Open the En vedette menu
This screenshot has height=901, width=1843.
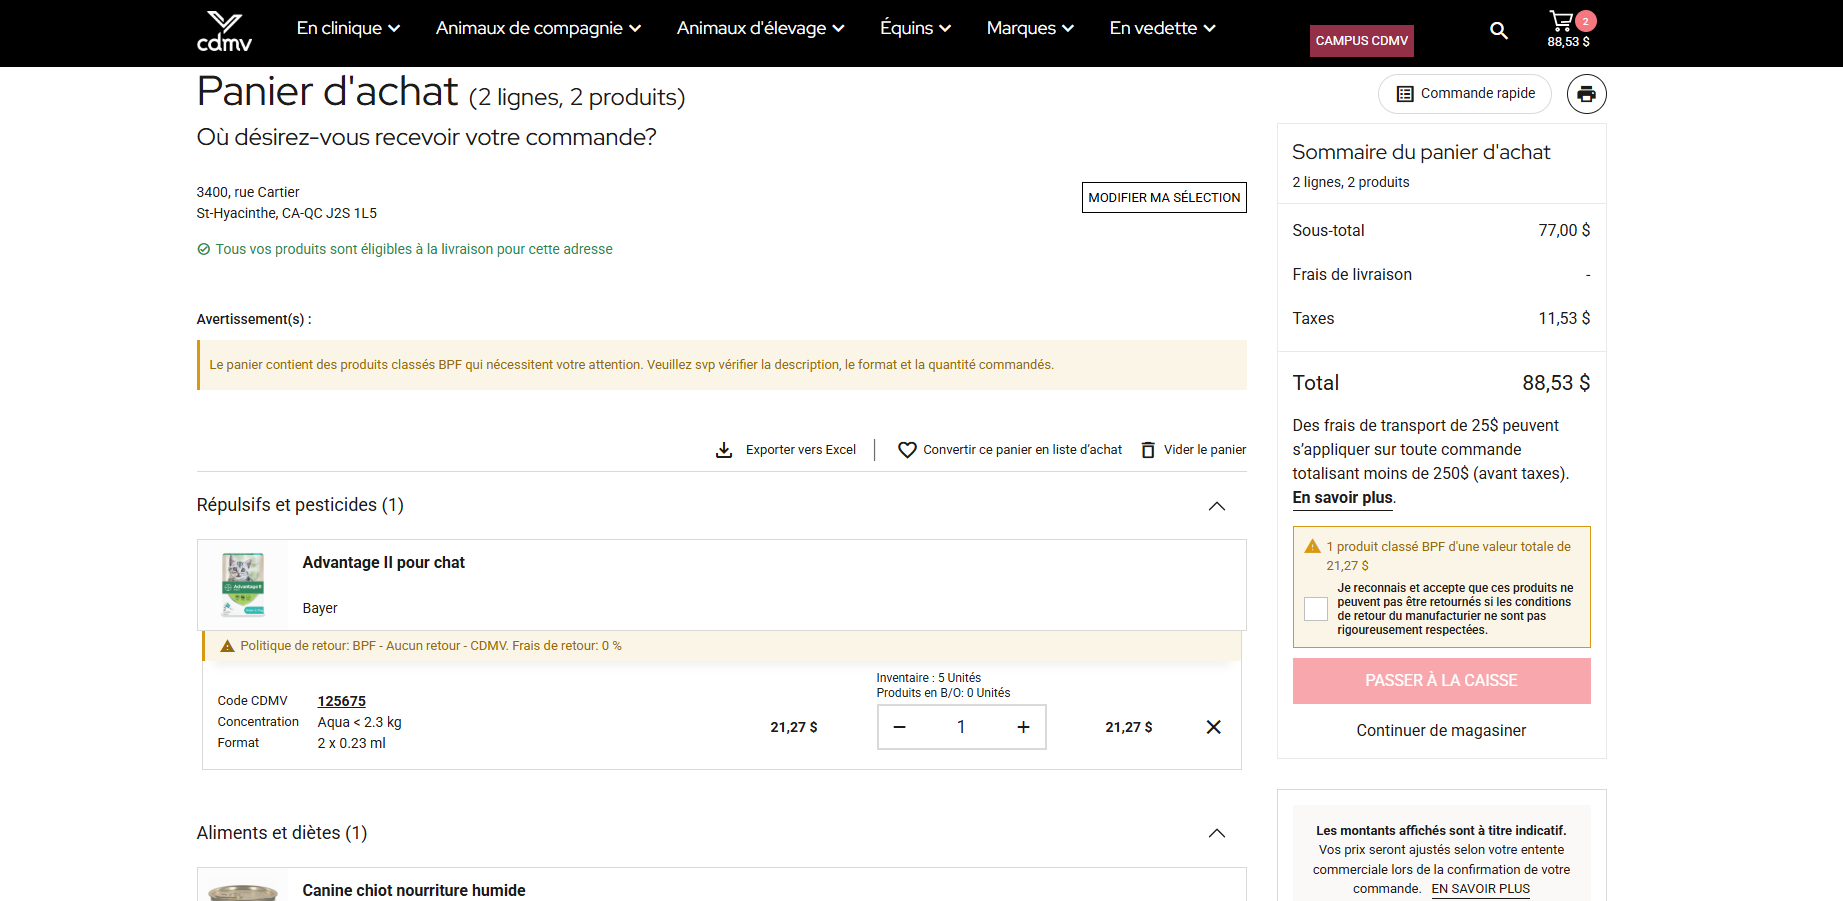click(1162, 28)
